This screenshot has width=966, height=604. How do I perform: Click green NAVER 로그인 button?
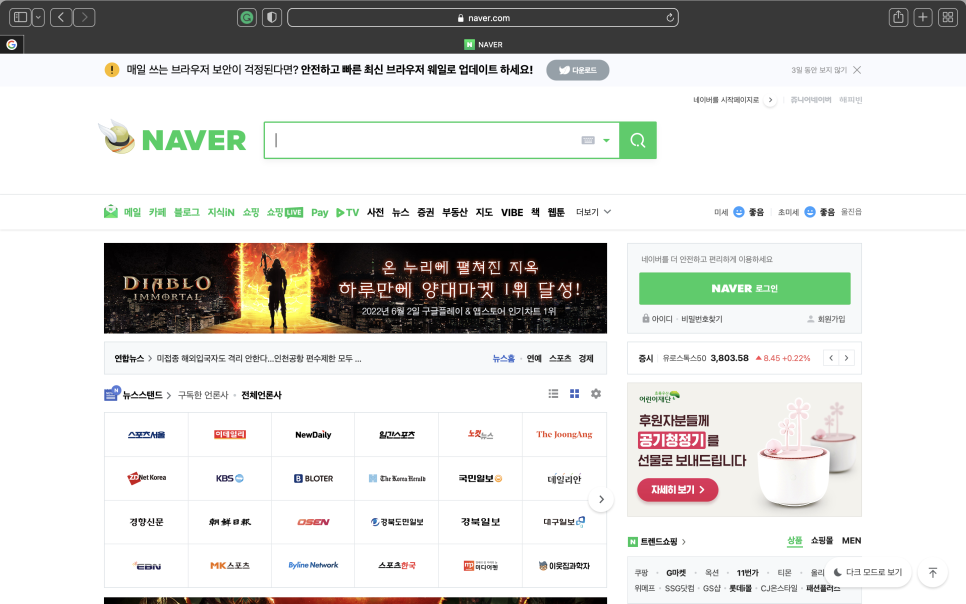click(745, 288)
